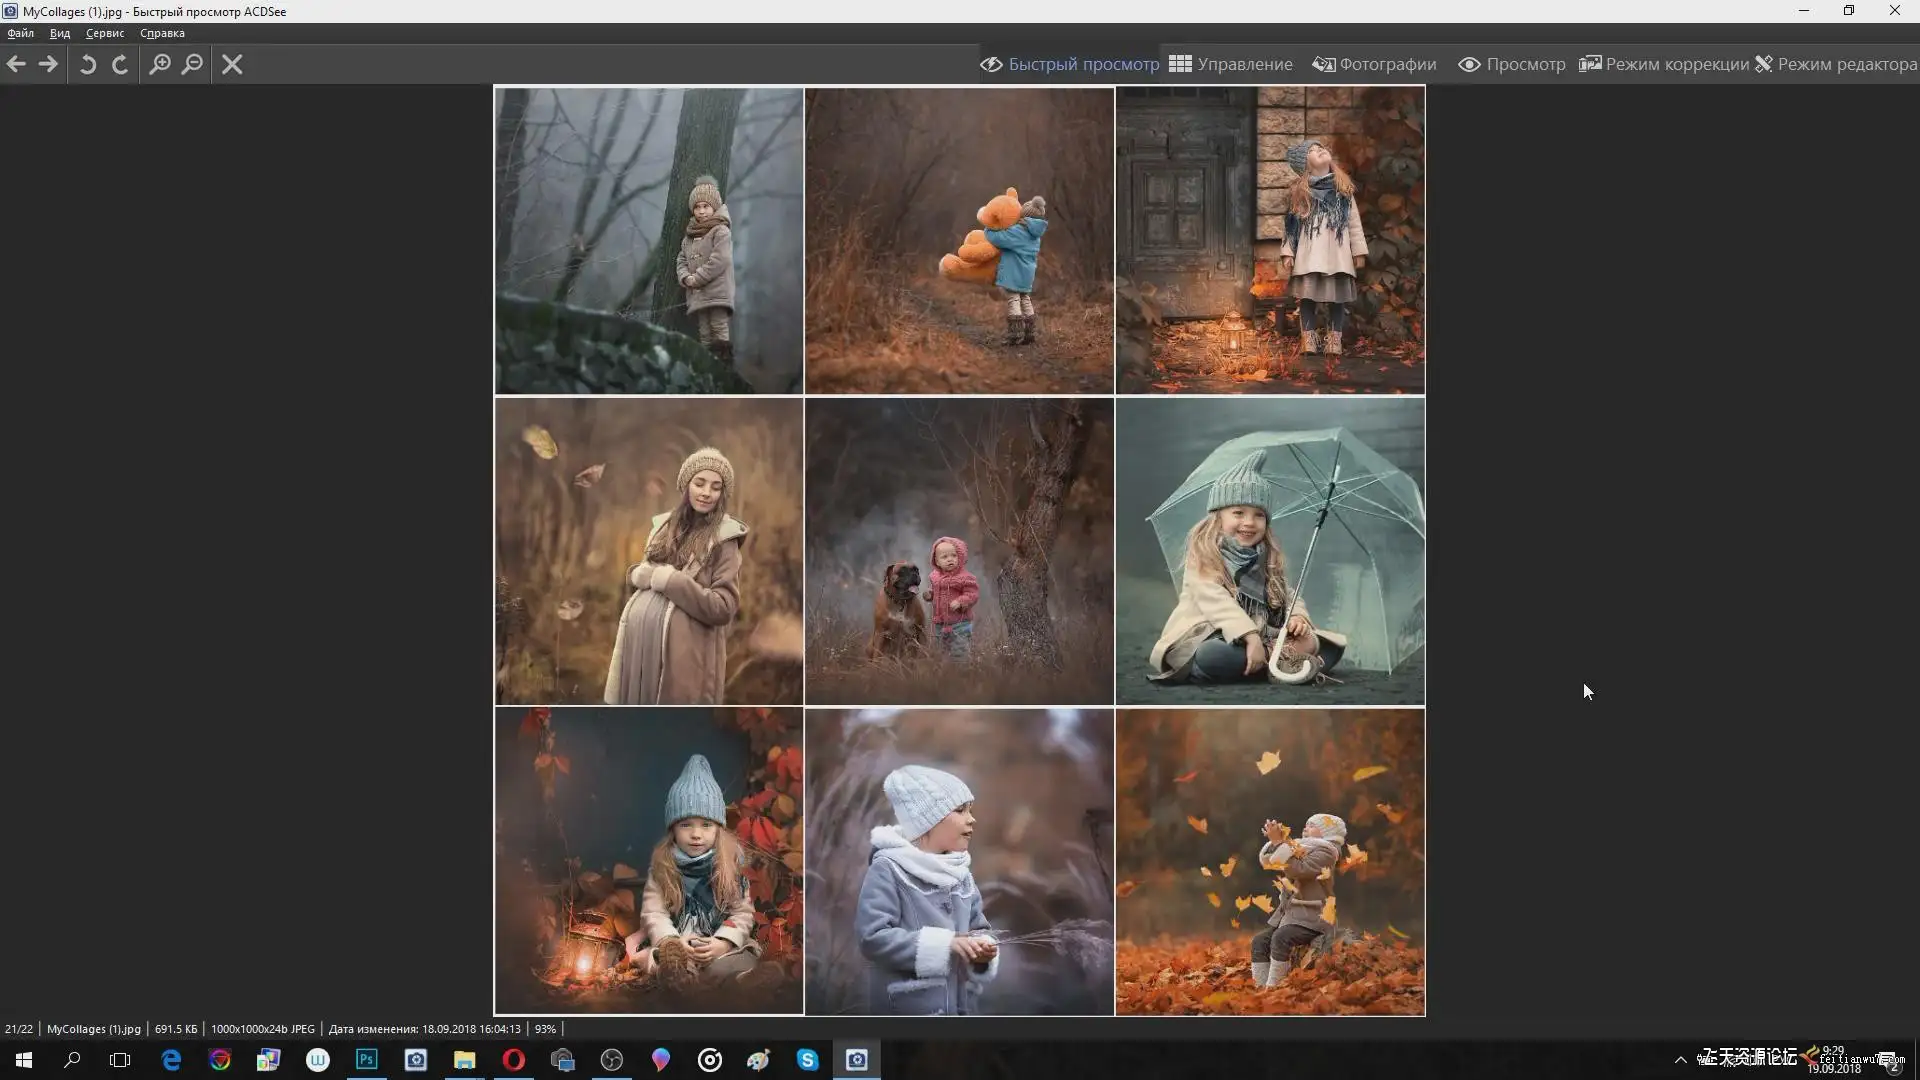Switch to Управление mode
The height and width of the screenshot is (1080, 1920).
pos(1231,64)
